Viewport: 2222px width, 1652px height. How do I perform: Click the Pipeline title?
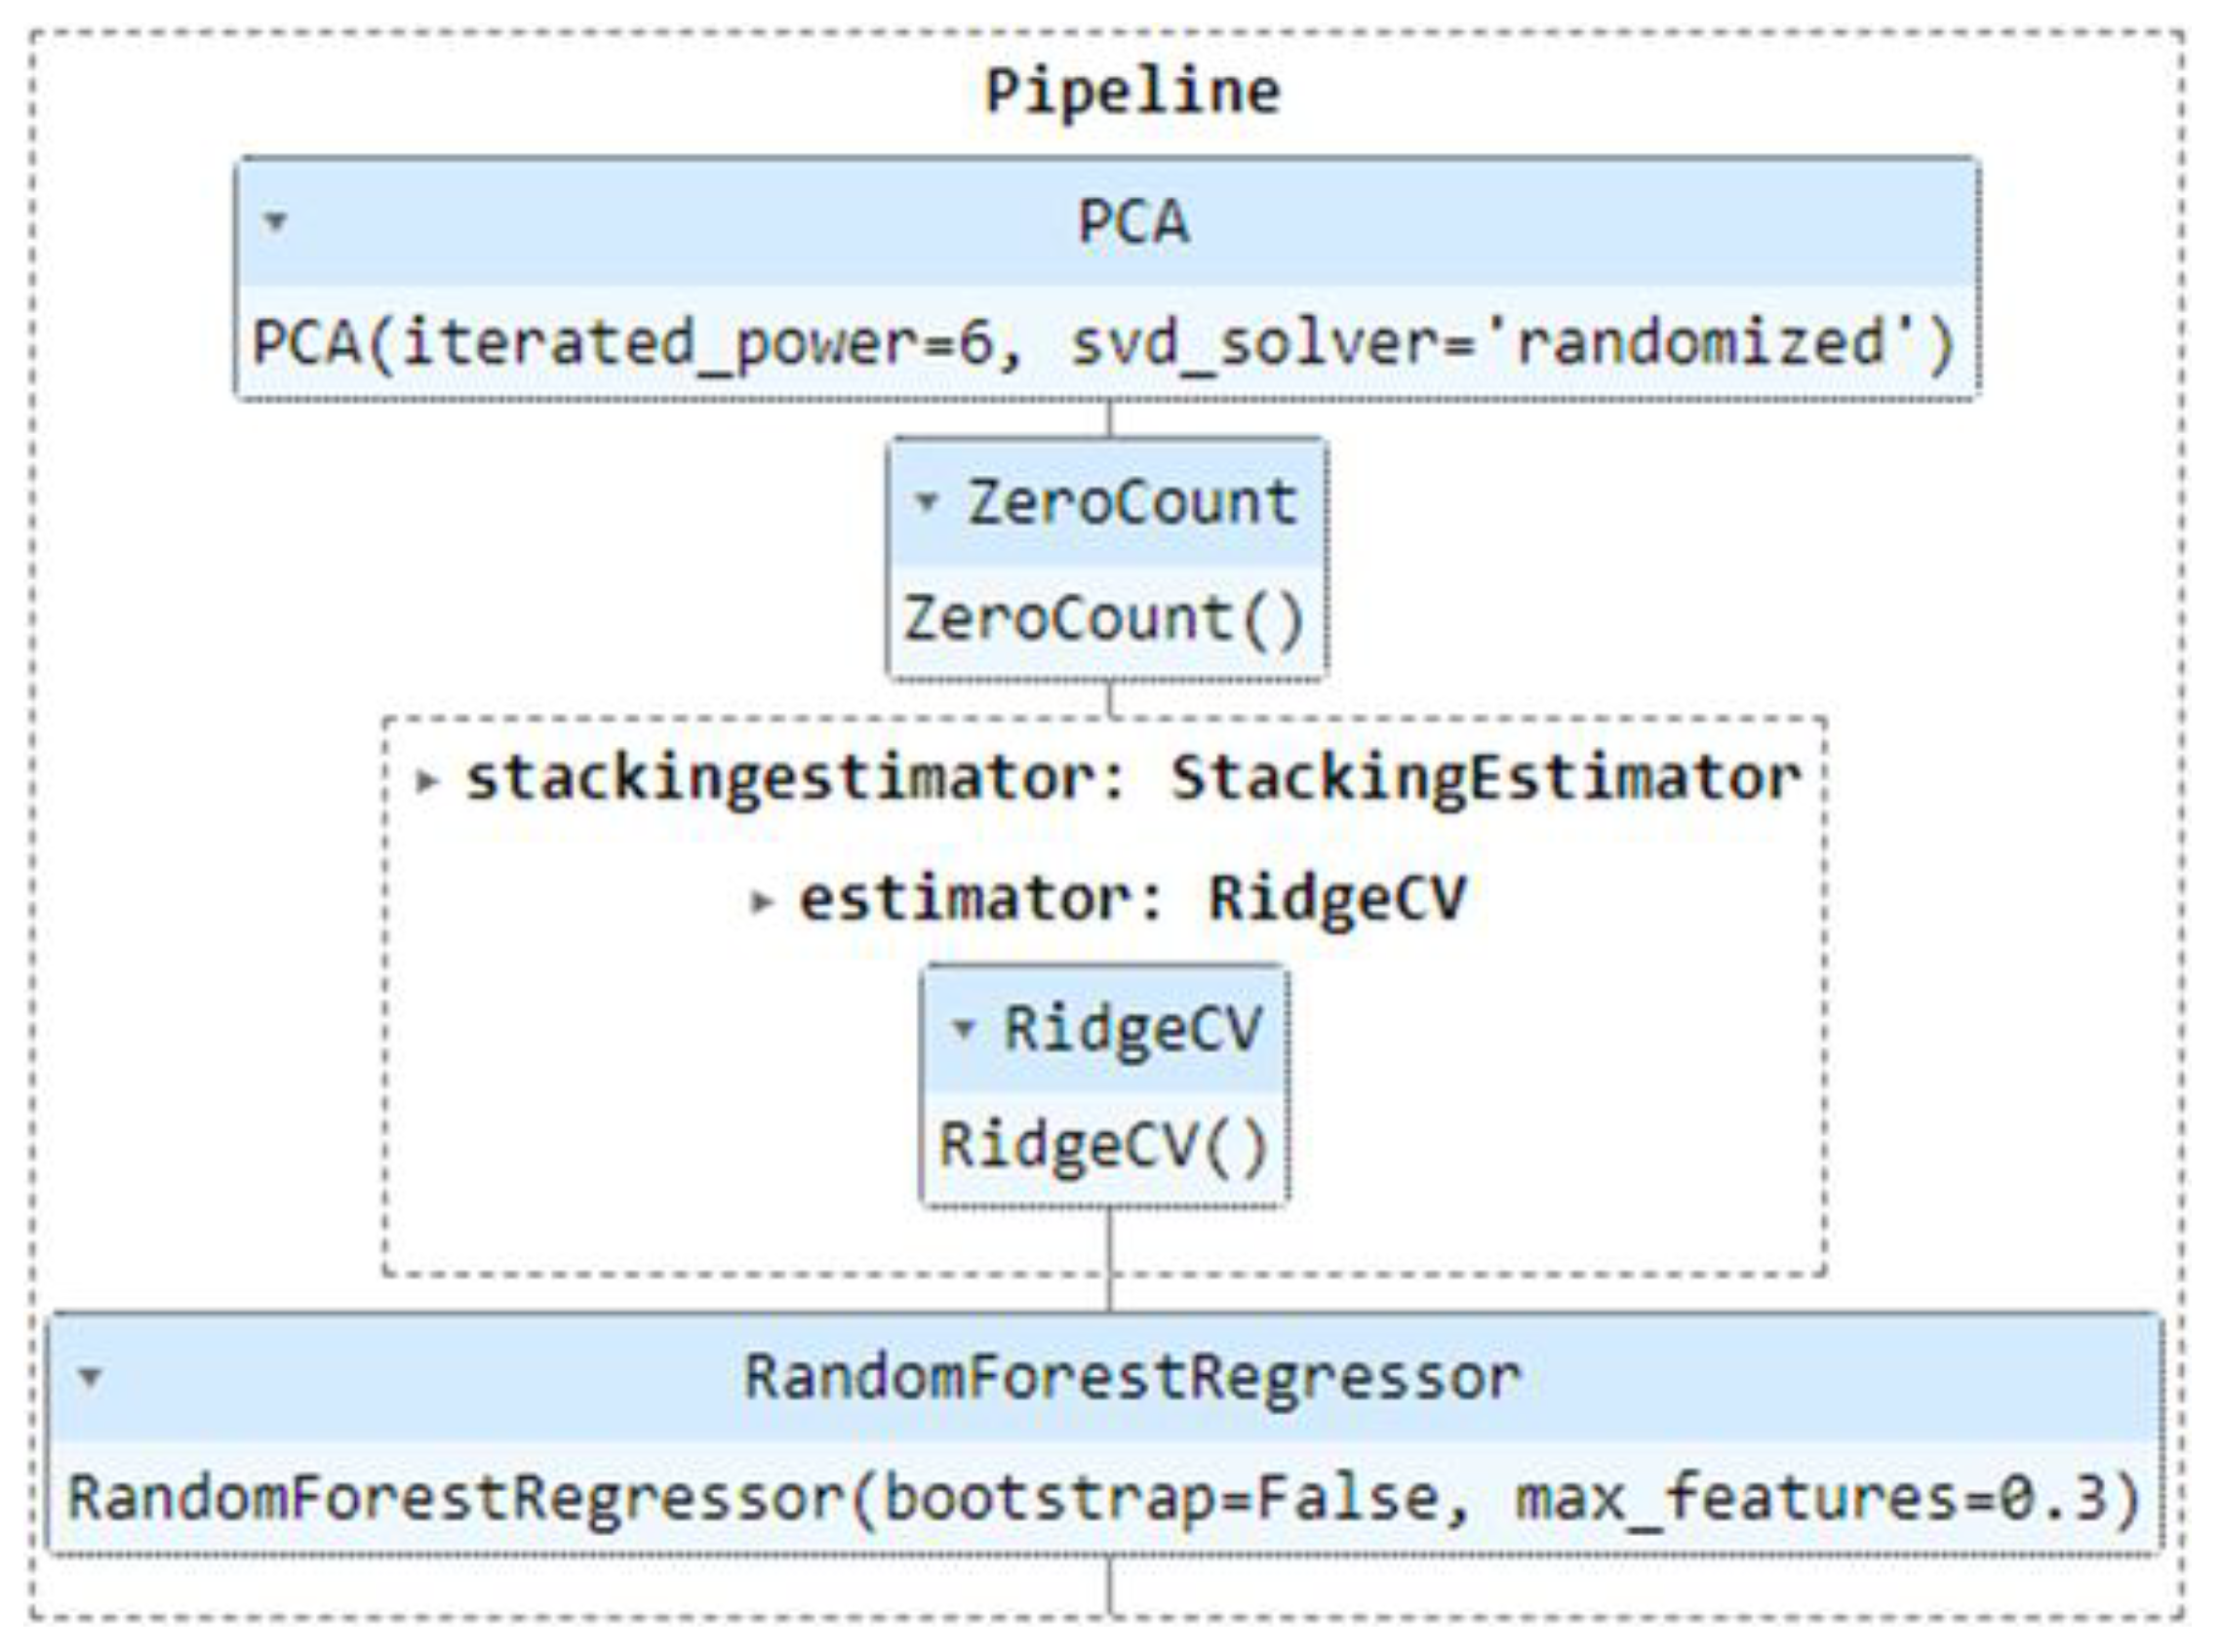(x=1132, y=92)
